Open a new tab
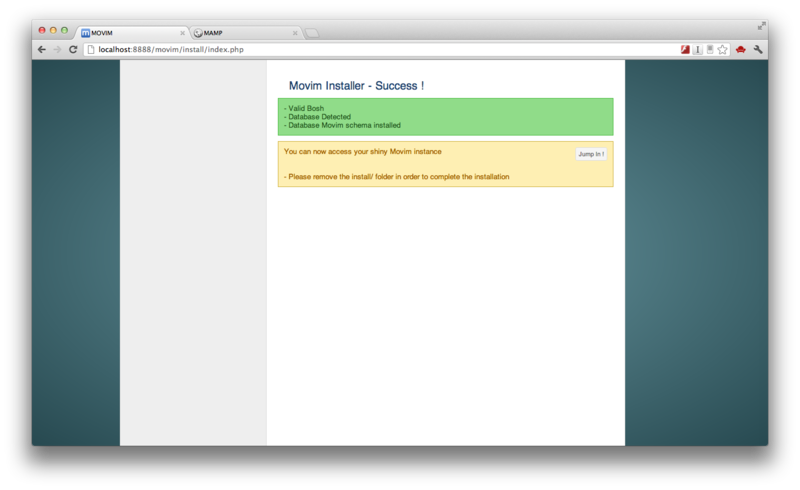Screen dimensions: 800x490 pos(312,33)
